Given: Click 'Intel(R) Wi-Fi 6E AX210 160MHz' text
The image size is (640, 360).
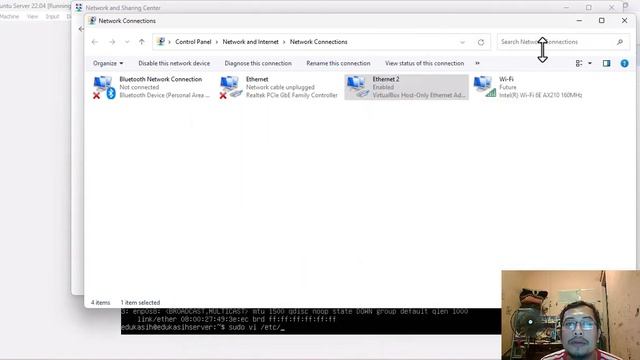Looking at the screenshot, I should 540,95.
